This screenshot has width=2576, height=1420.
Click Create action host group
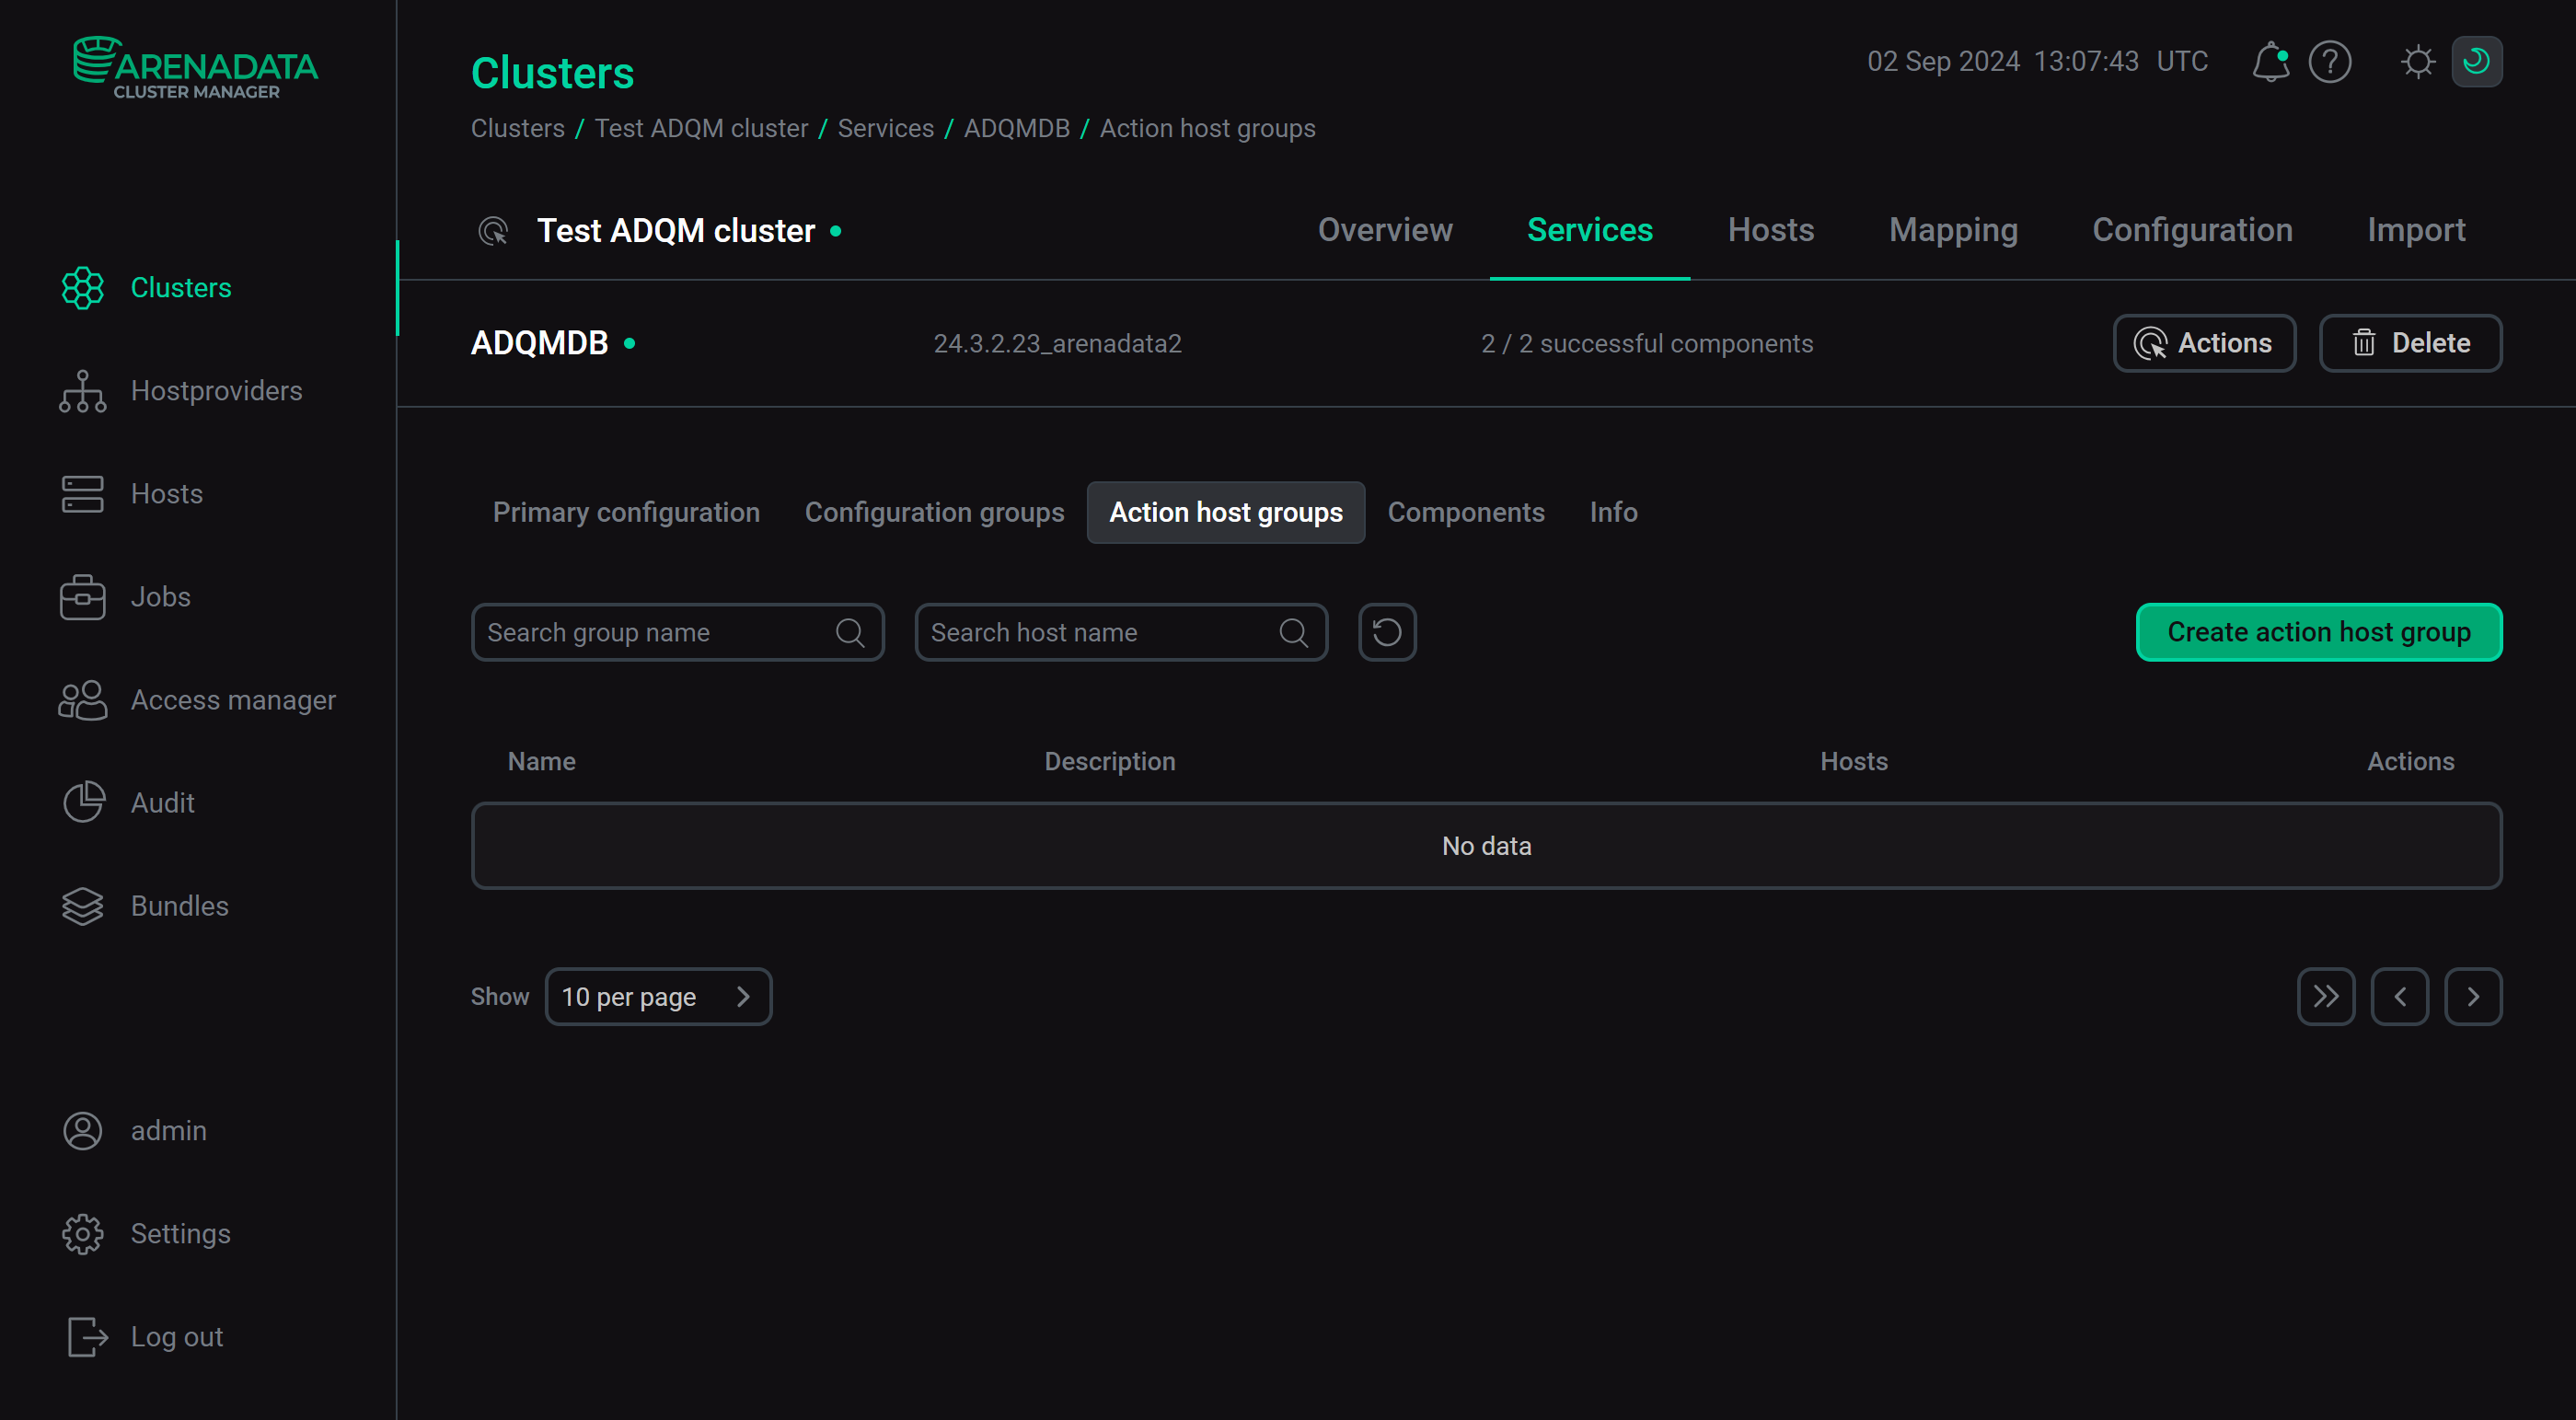pyautogui.click(x=2318, y=632)
